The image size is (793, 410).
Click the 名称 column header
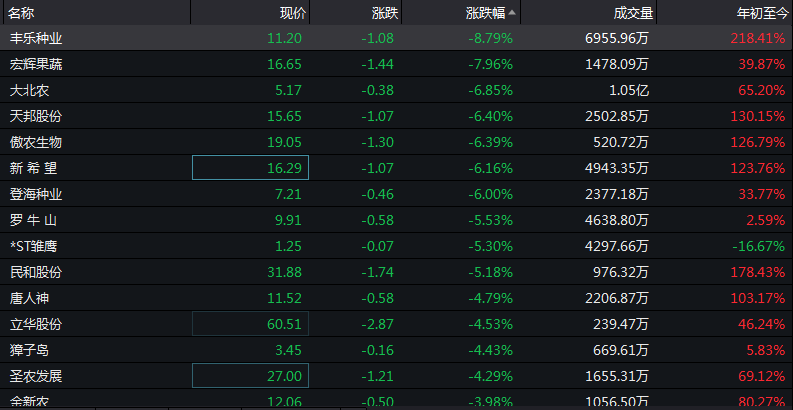22,13
